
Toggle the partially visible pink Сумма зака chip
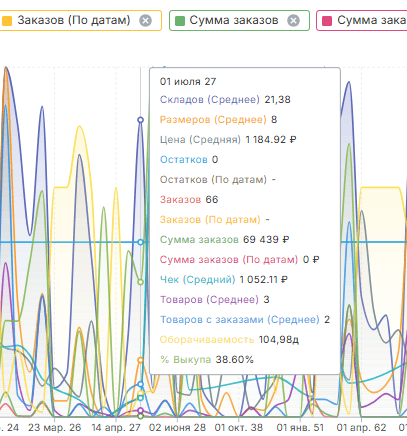click(362, 21)
